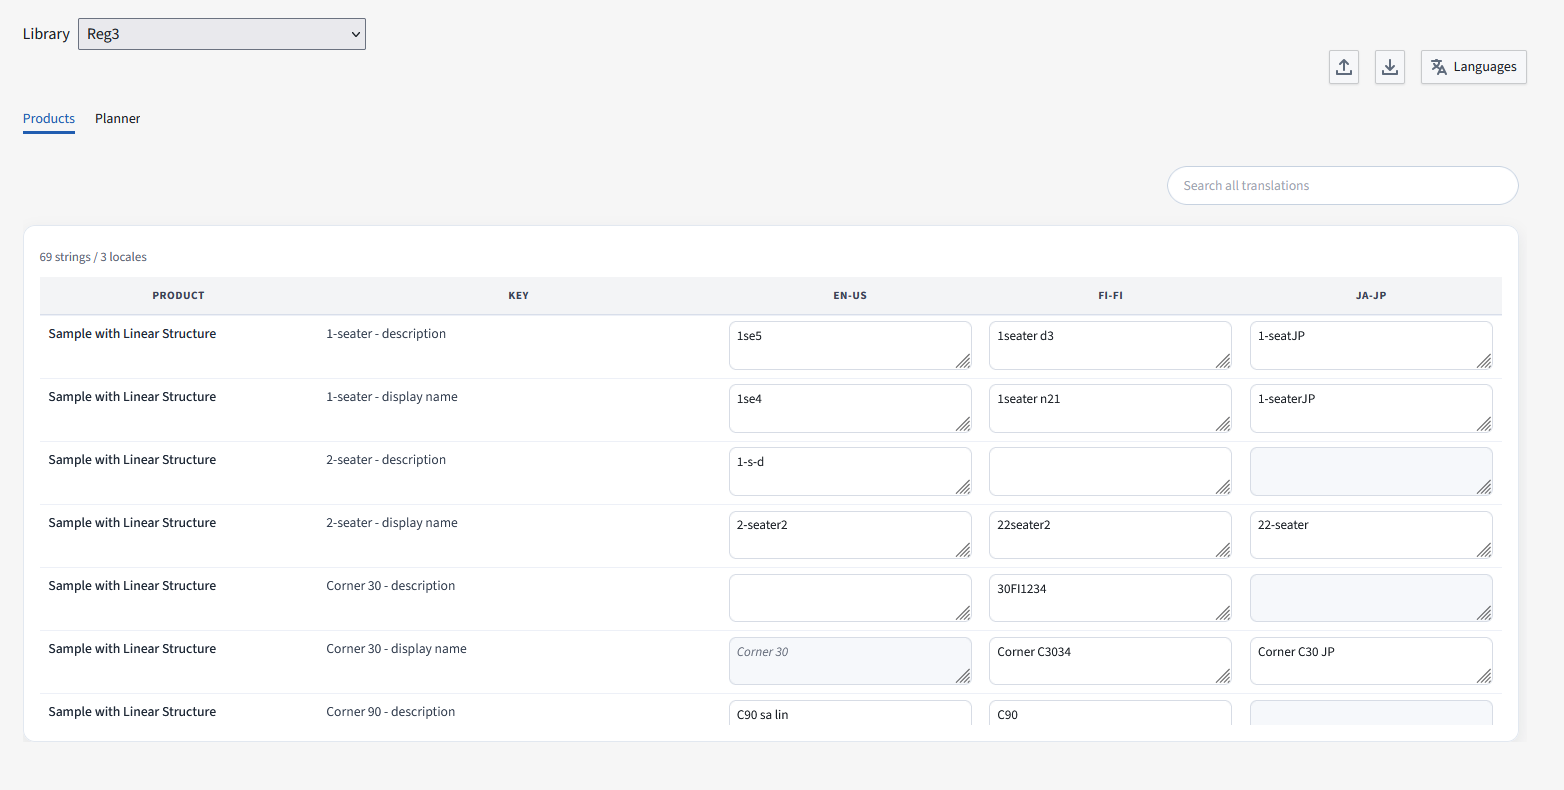Click resize handle of 30FI1234 text box
The image size is (1564, 790).
[1223, 613]
